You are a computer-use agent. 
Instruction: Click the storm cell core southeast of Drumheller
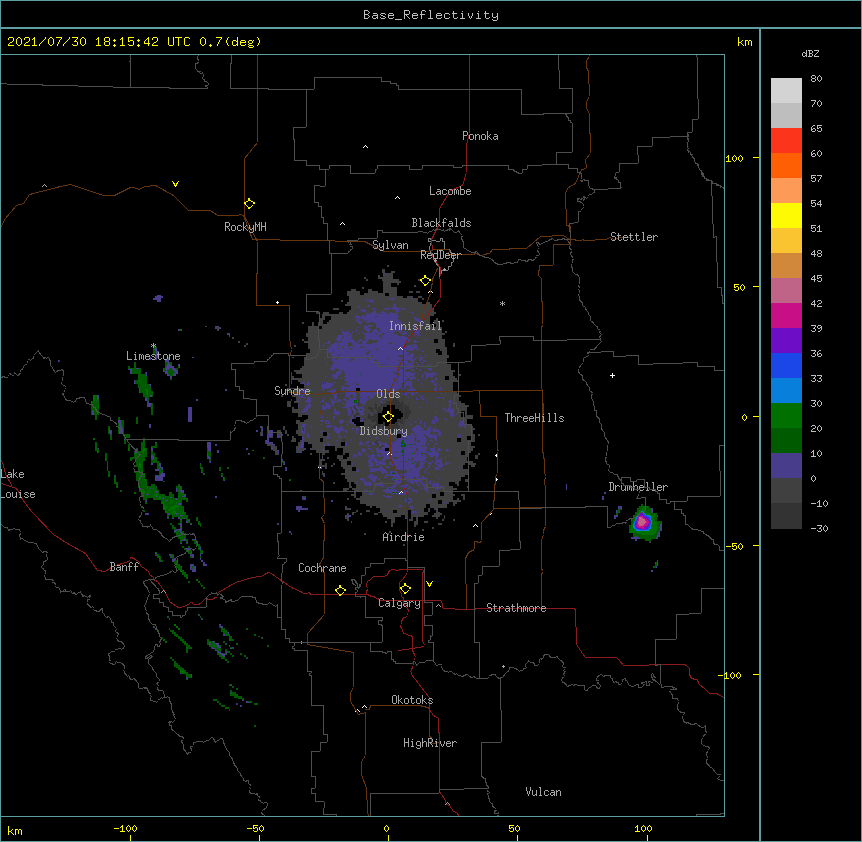(x=642, y=522)
